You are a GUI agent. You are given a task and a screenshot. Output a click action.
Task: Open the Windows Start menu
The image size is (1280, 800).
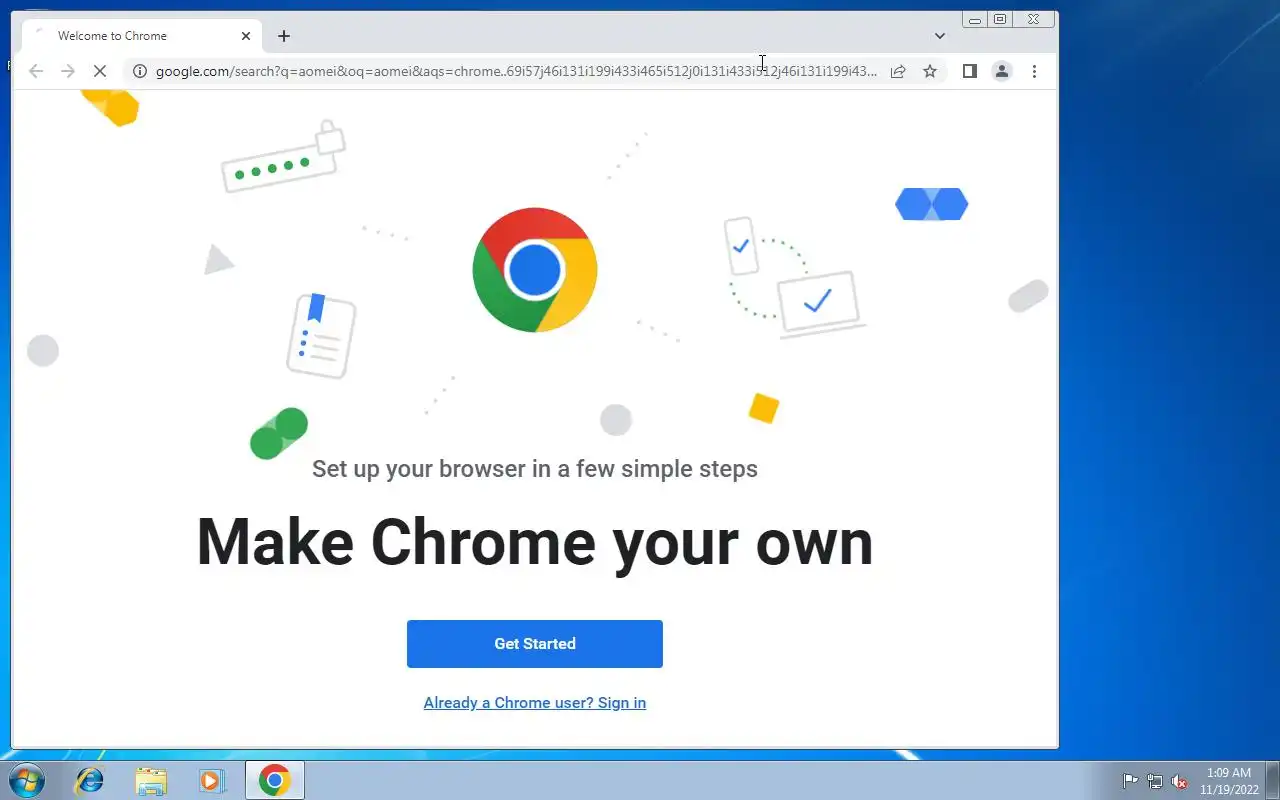26,780
